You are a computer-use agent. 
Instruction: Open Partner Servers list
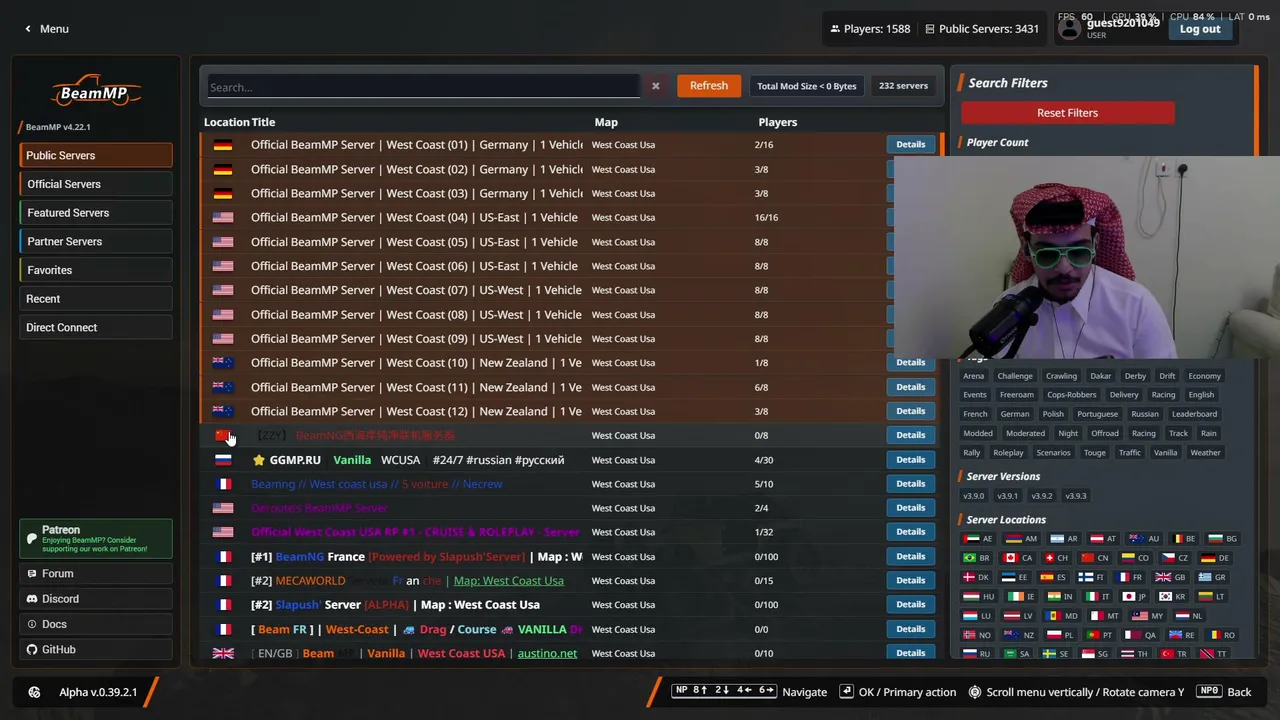[96, 242]
